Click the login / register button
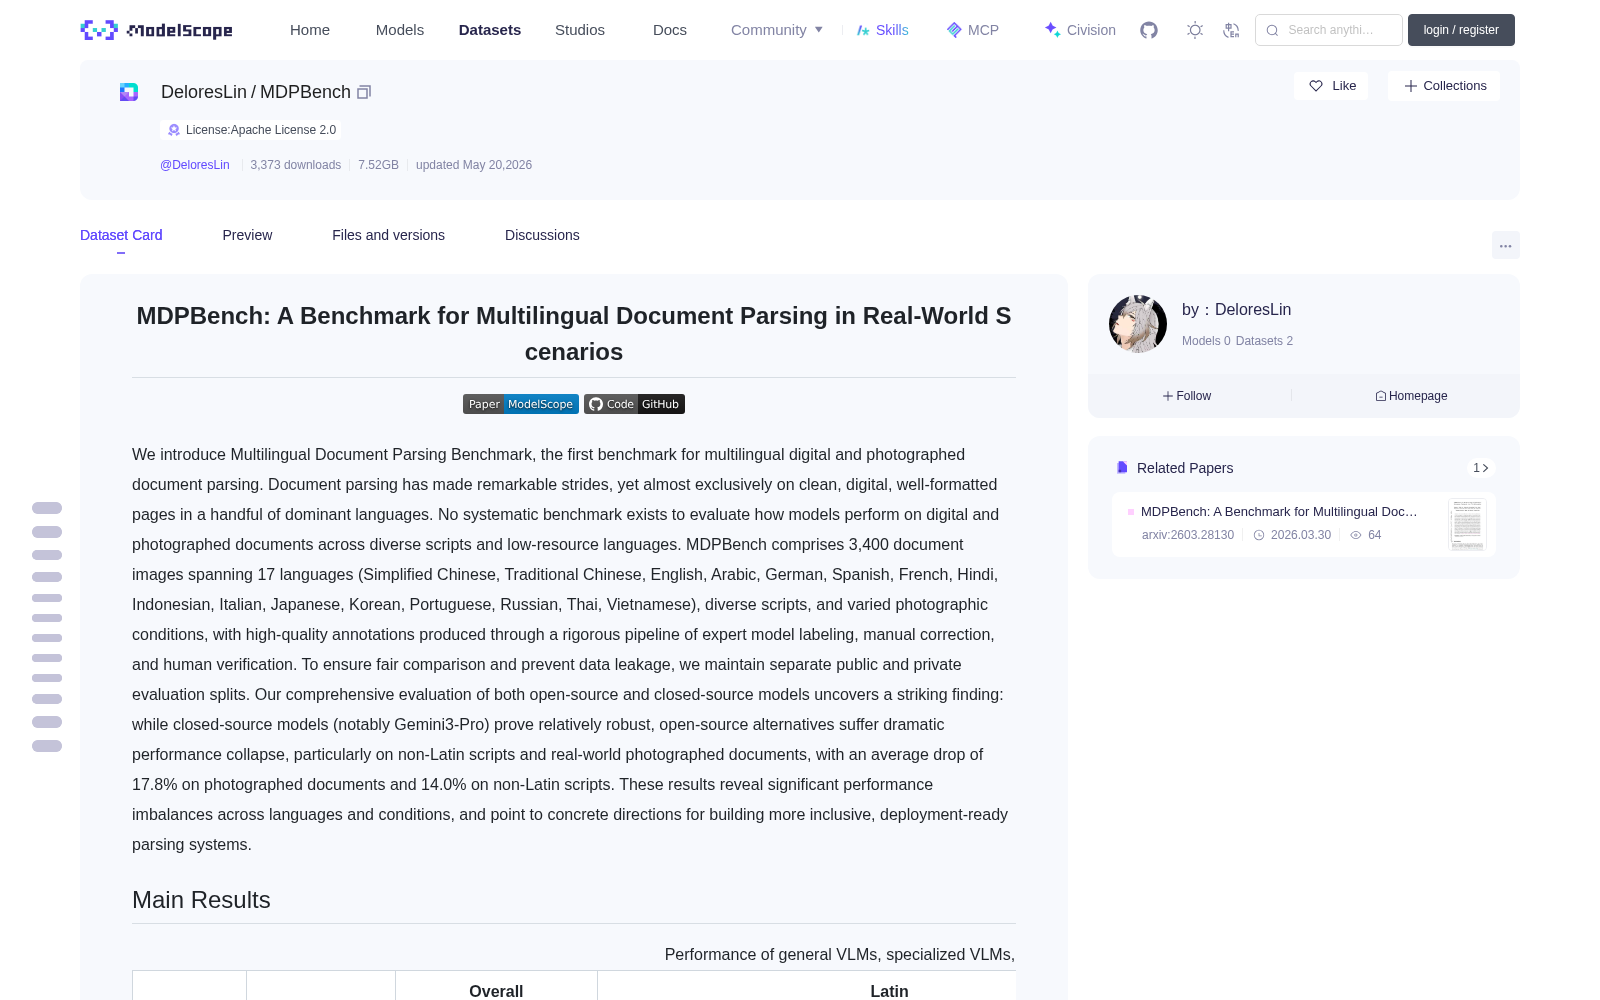1600x1000 pixels. coord(1461,30)
